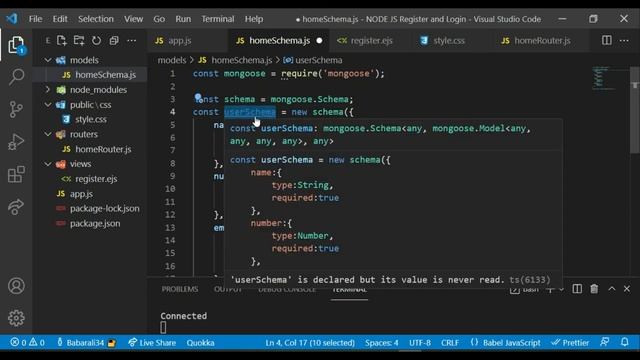Open register.ejs in the file tree

click(x=96, y=179)
